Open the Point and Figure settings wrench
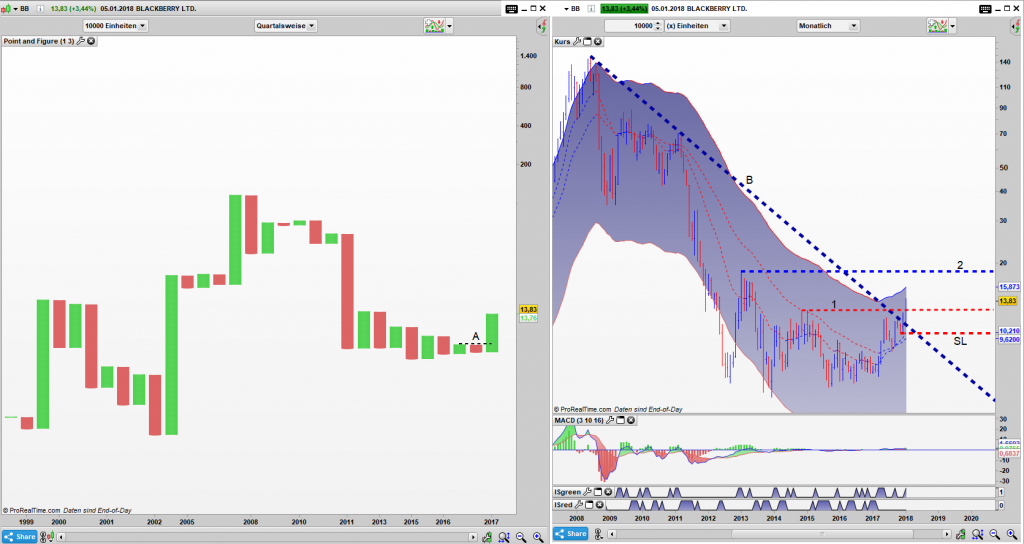This screenshot has width=1024, height=544. point(80,41)
